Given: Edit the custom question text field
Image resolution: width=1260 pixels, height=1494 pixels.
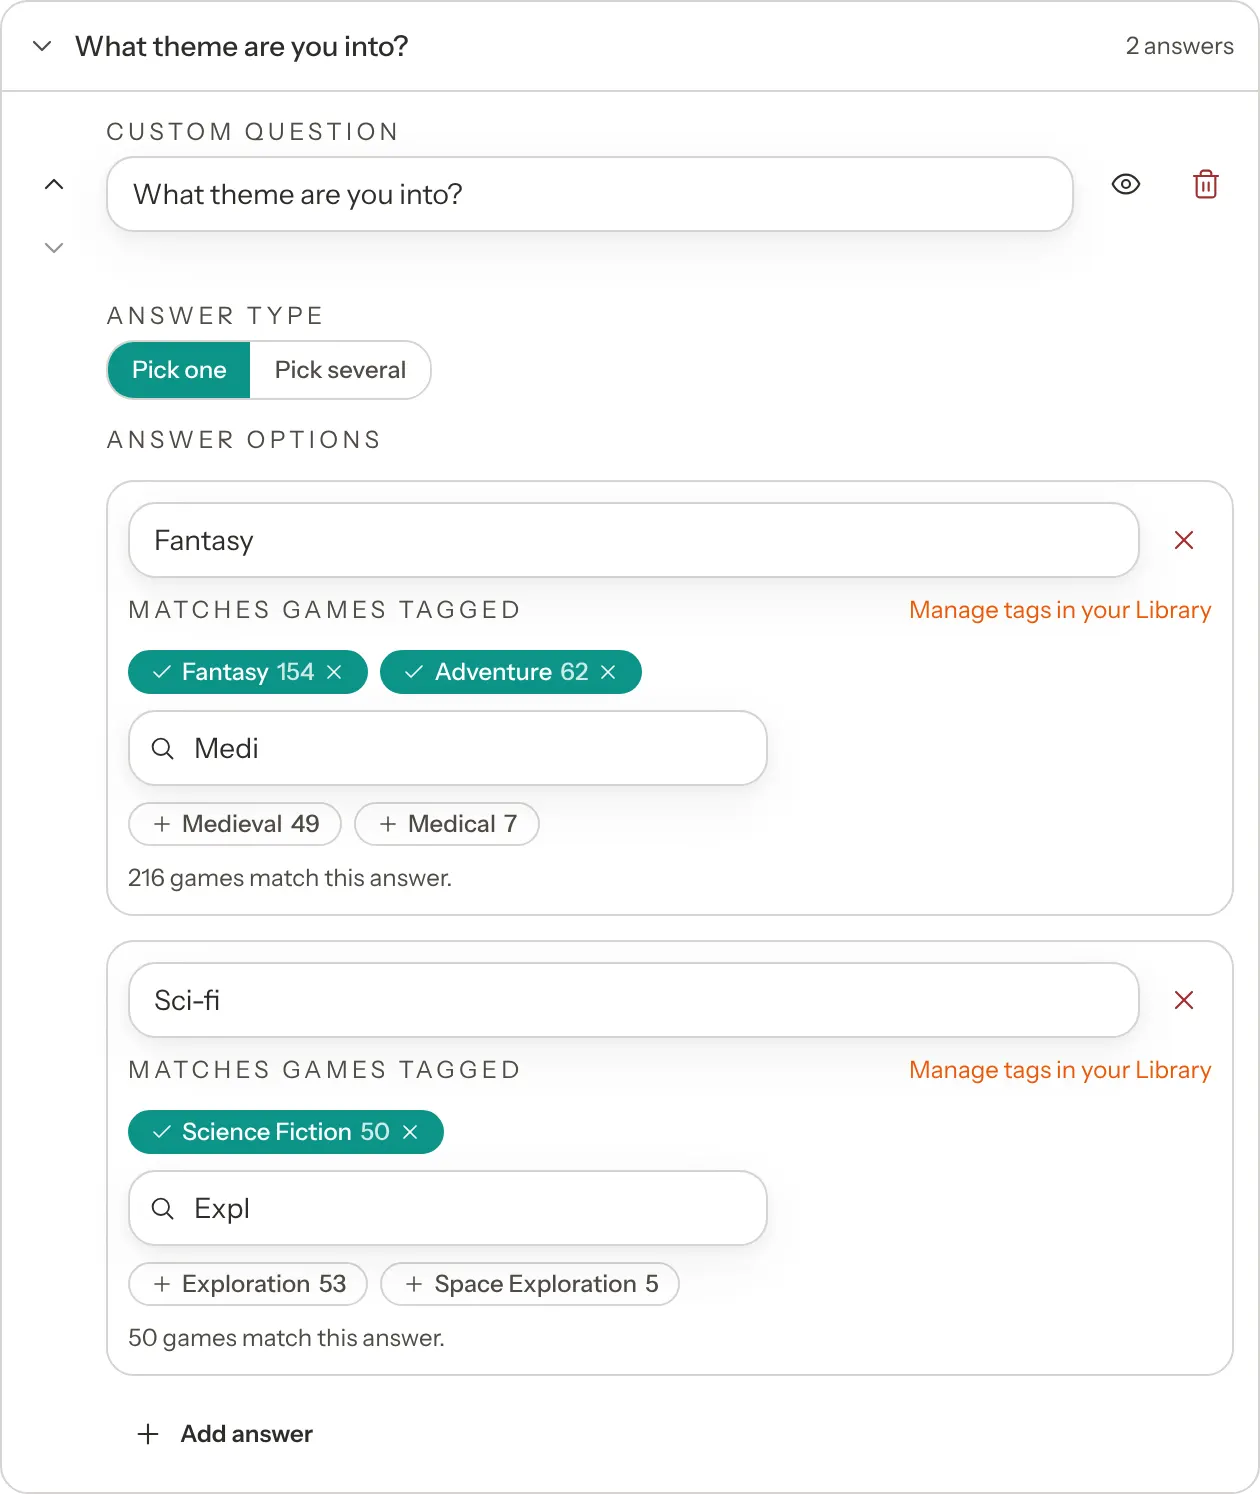Looking at the screenshot, I should point(590,194).
